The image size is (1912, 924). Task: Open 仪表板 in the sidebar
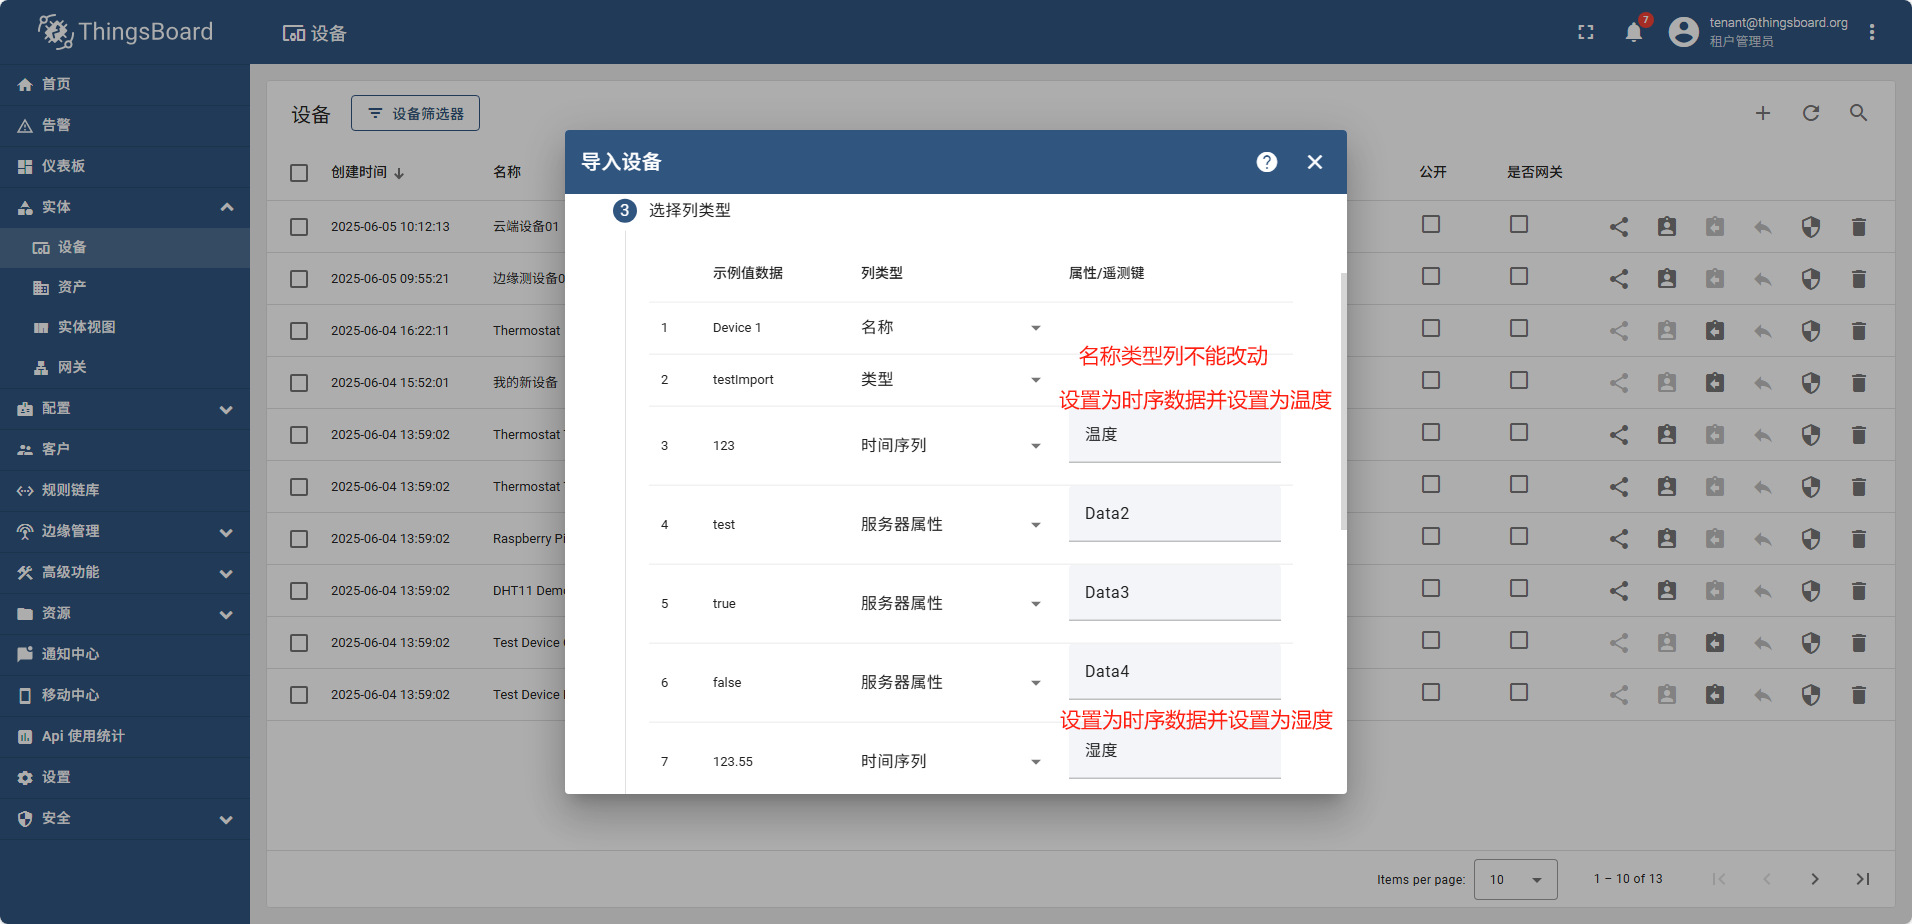pyautogui.click(x=64, y=166)
